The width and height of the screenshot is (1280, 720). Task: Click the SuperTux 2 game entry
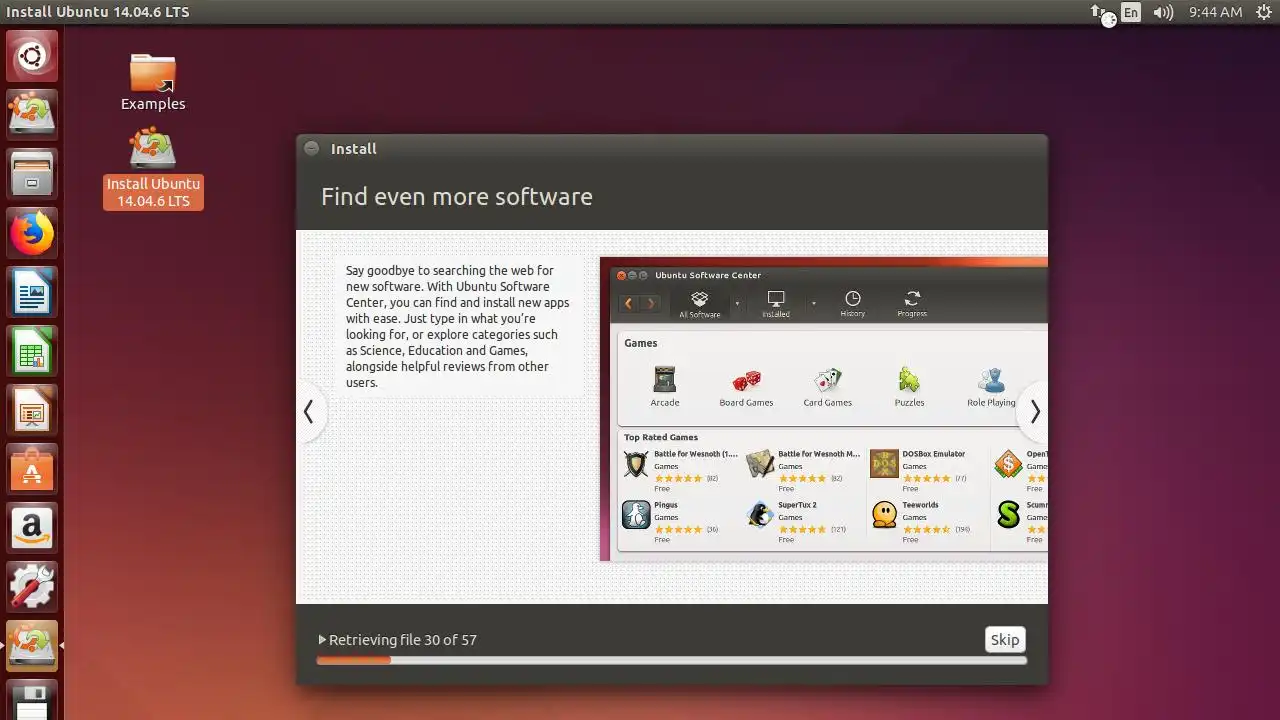797,521
